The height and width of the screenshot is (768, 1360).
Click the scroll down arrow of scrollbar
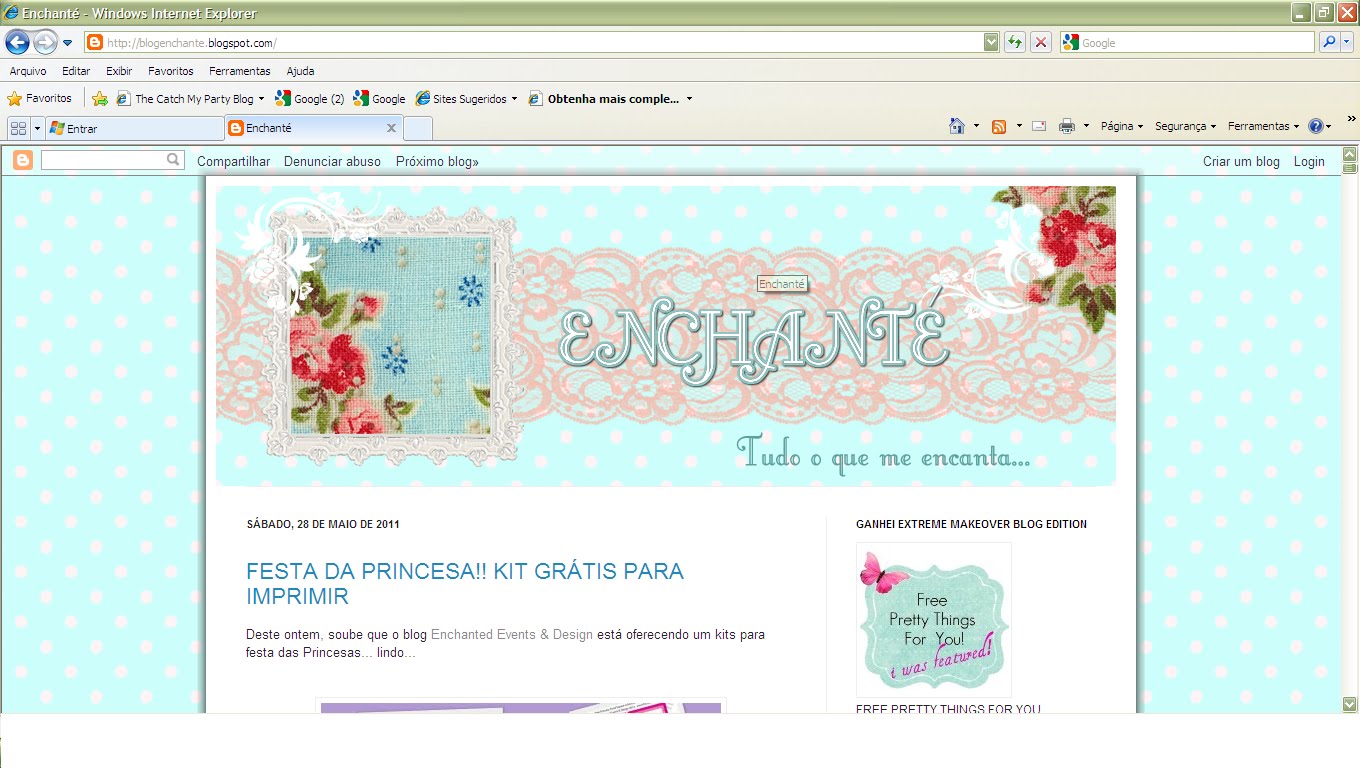pos(1350,705)
